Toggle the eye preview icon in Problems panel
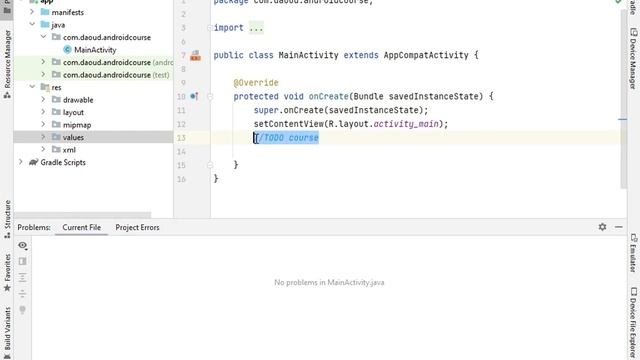This screenshot has width=640, height=360. [22, 245]
